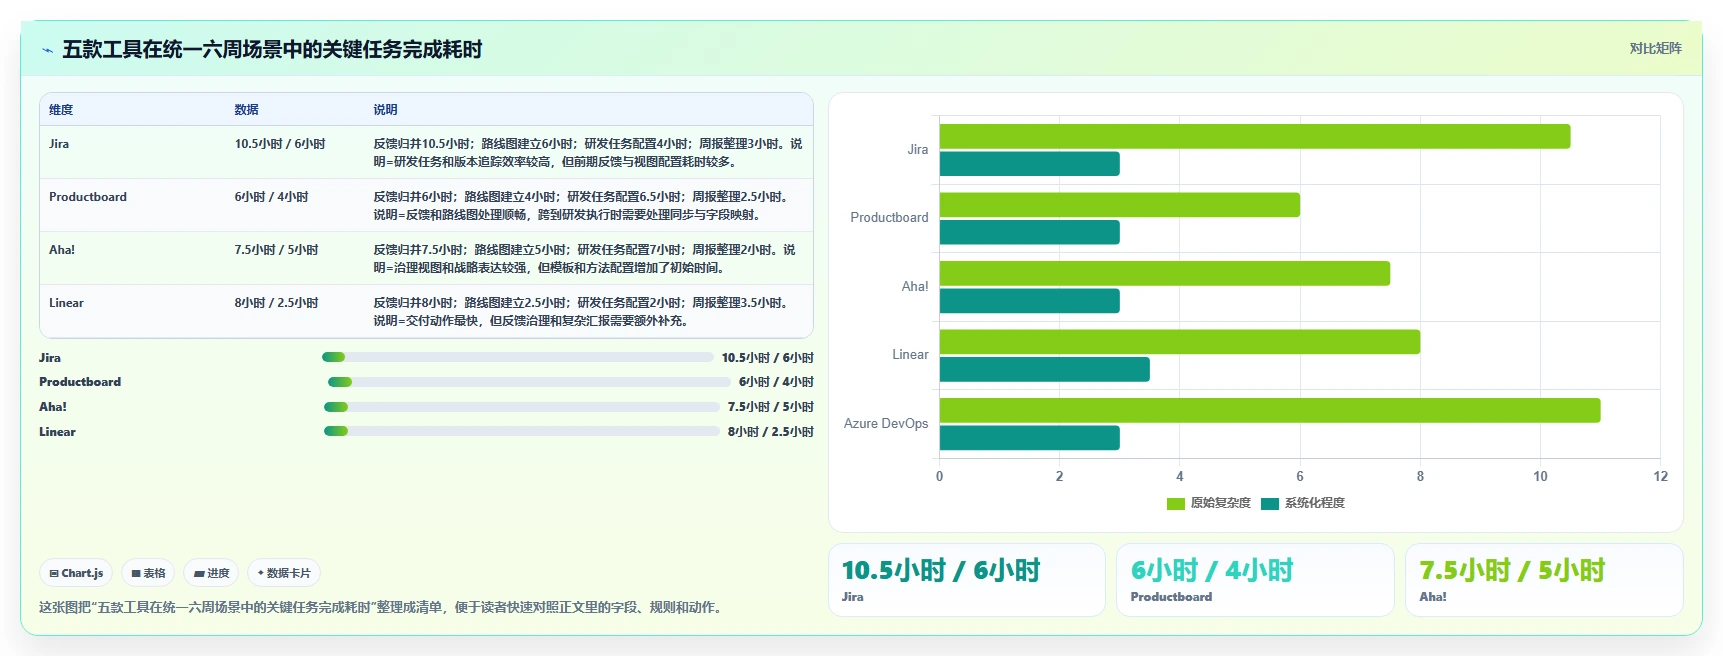The width and height of the screenshot is (1723, 656).
Task: Click the Jira progress bar
Action: (x=518, y=357)
